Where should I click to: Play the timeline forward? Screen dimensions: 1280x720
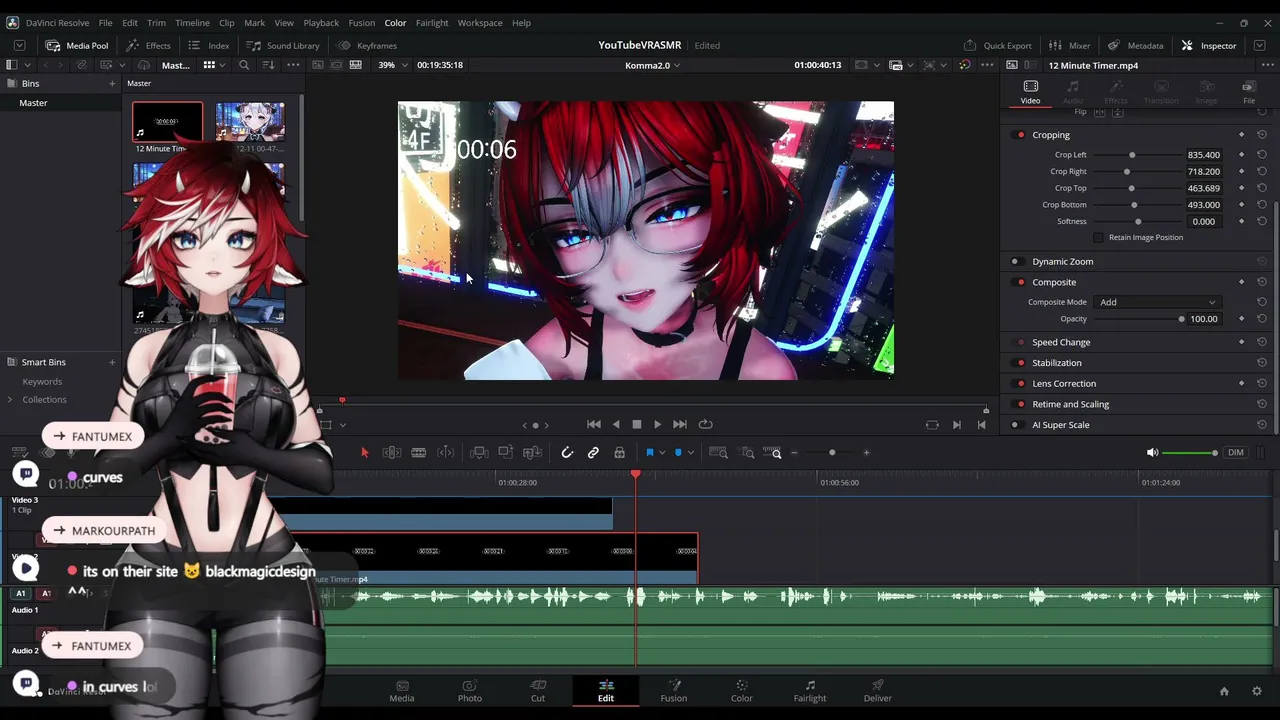pos(657,424)
